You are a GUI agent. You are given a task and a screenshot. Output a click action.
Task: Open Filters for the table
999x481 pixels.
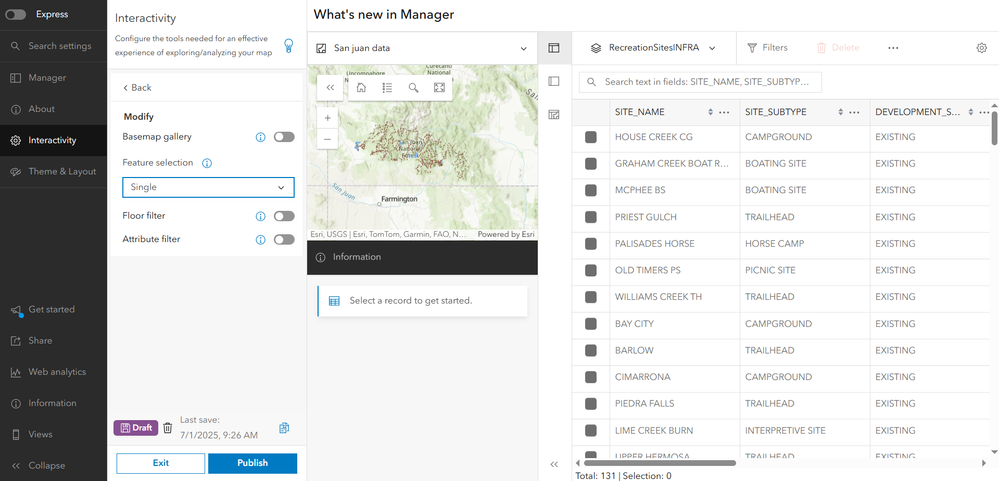pos(767,48)
